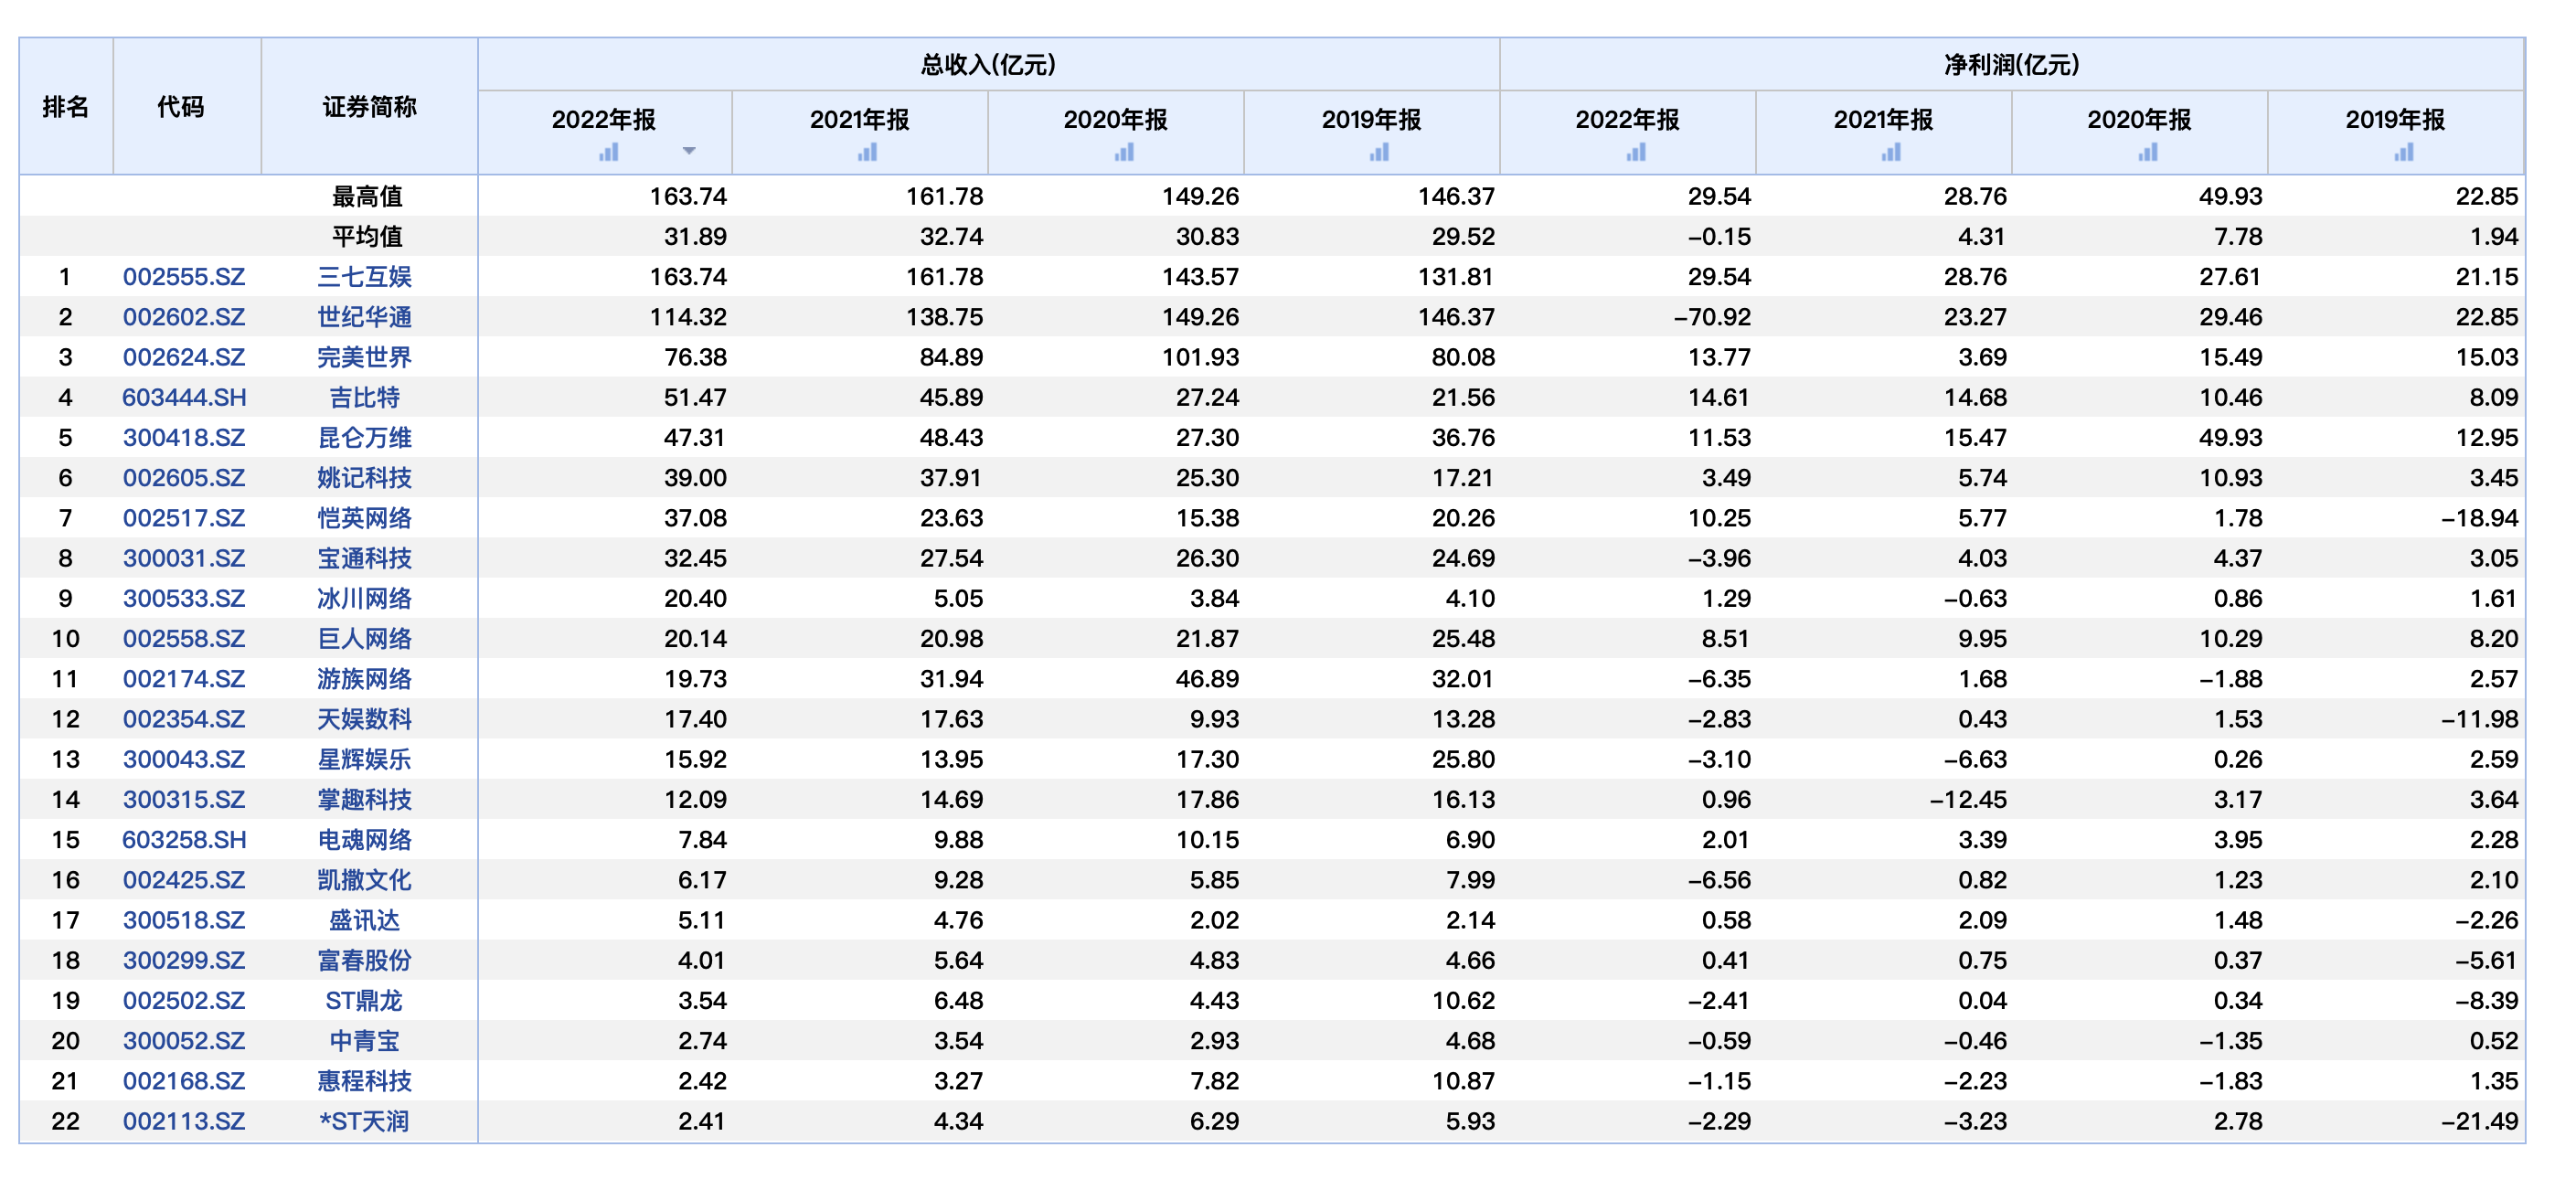Open stock code 002558.SZ

(x=184, y=639)
